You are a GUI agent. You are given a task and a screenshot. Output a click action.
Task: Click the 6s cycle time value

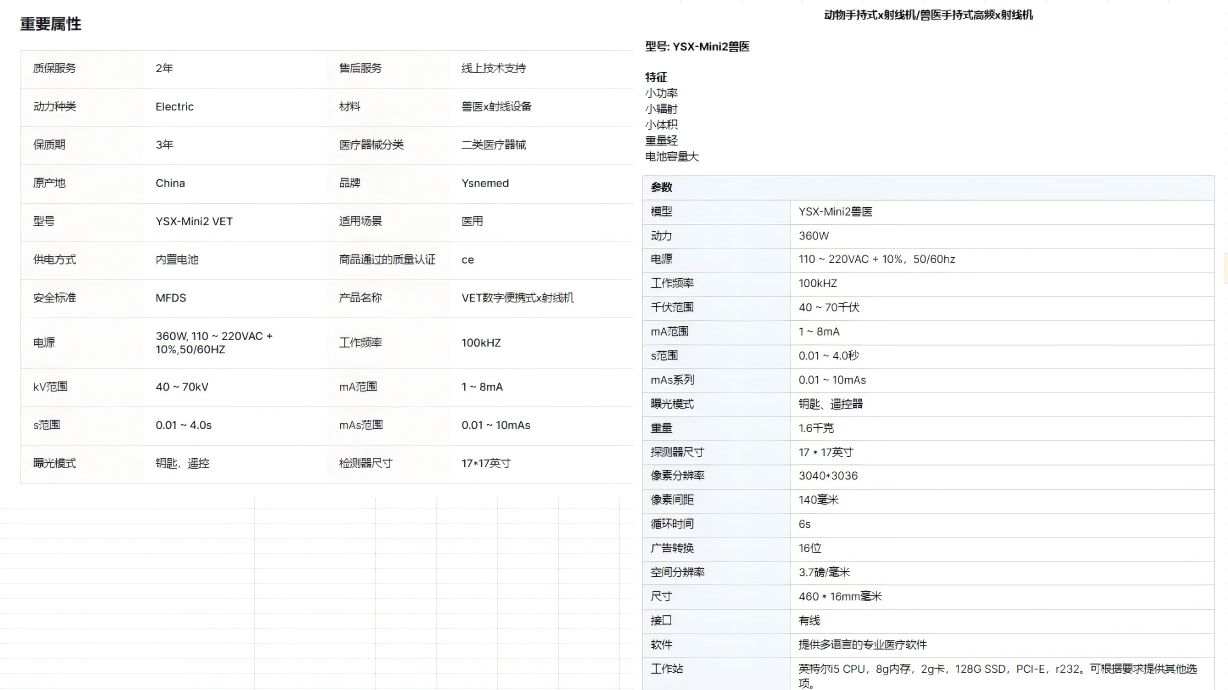[805, 524]
